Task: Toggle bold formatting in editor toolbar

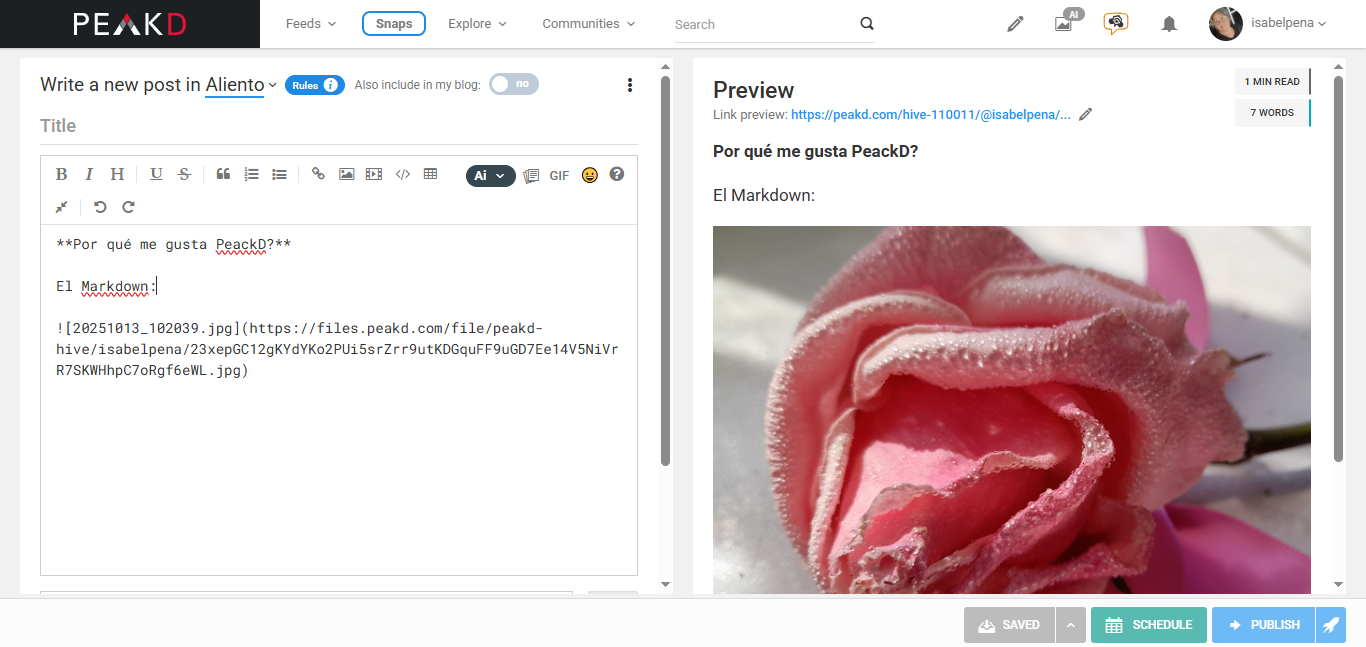Action: (x=61, y=174)
